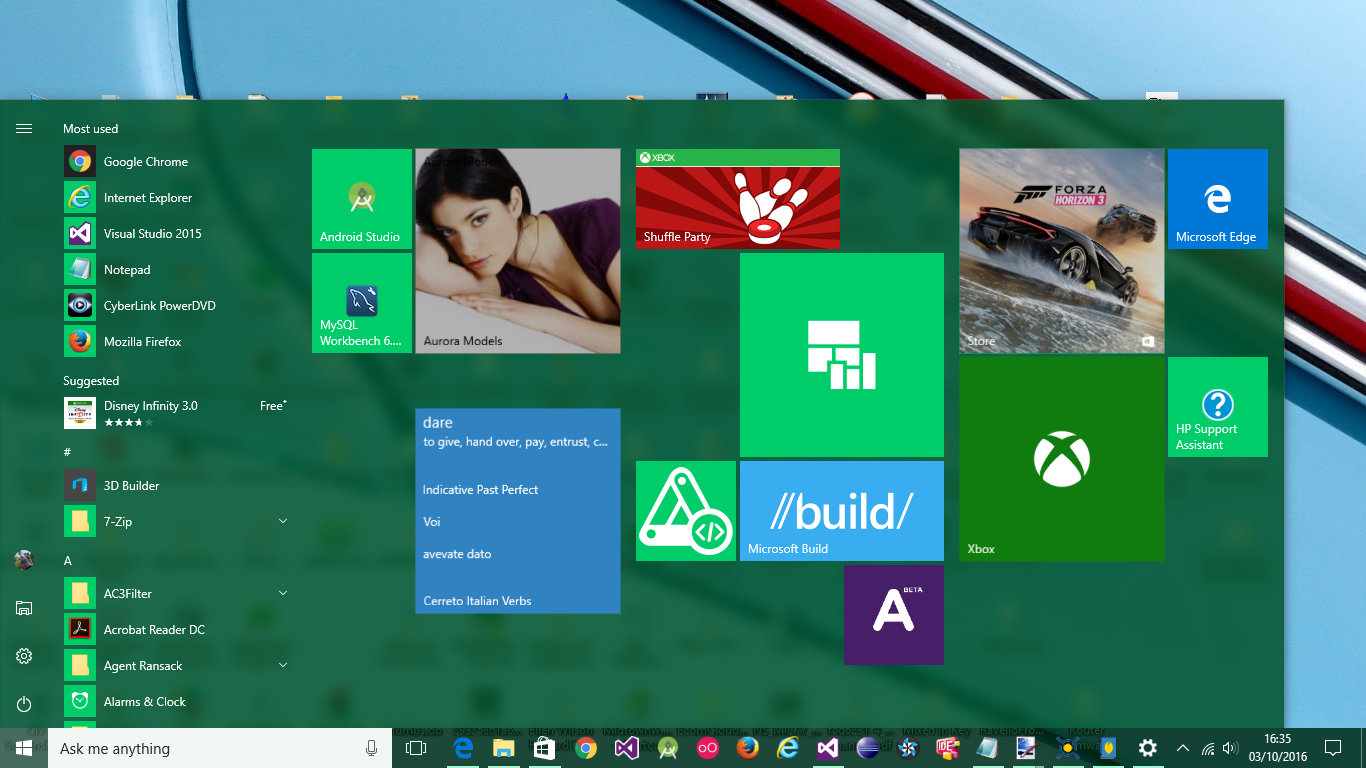This screenshot has width=1366, height=768.
Task: Open Notepad taskbar icon
Action: coord(987,748)
